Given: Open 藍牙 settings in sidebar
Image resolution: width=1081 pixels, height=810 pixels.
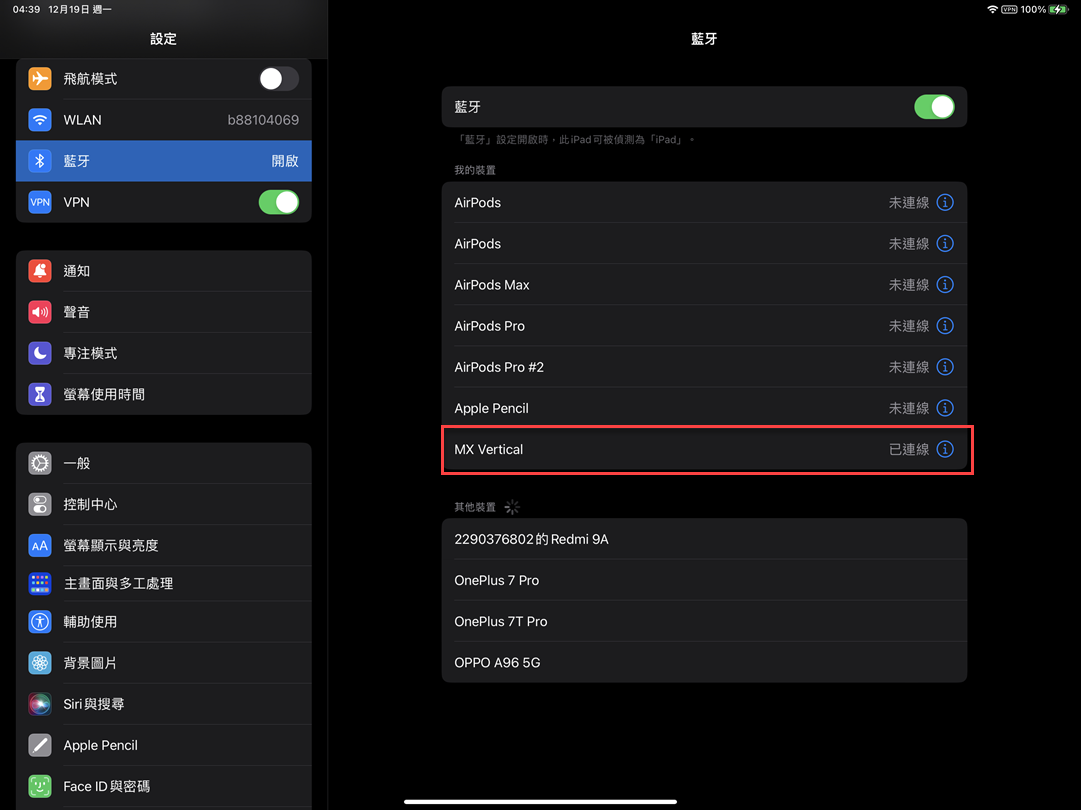Looking at the screenshot, I should (x=163, y=161).
